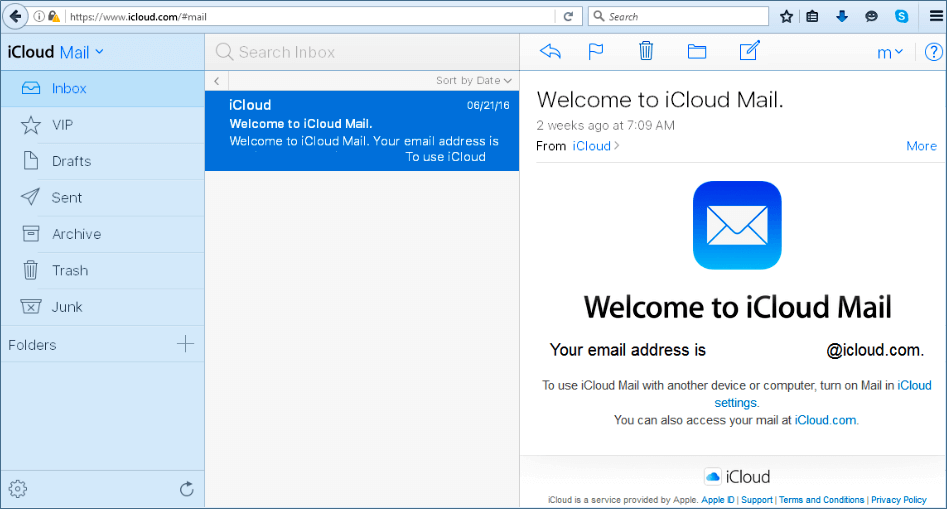Click the More link in the message header
The image size is (947, 509).
[922, 146]
